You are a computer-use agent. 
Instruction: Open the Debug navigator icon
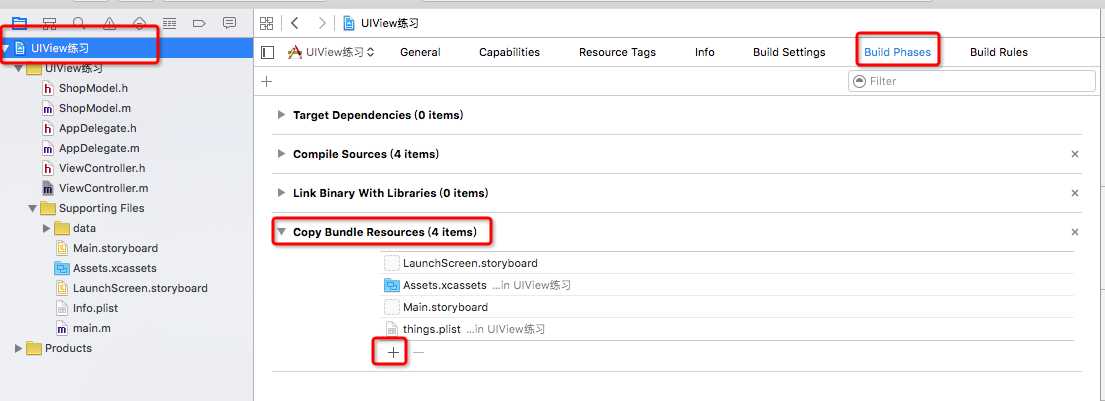pos(169,23)
